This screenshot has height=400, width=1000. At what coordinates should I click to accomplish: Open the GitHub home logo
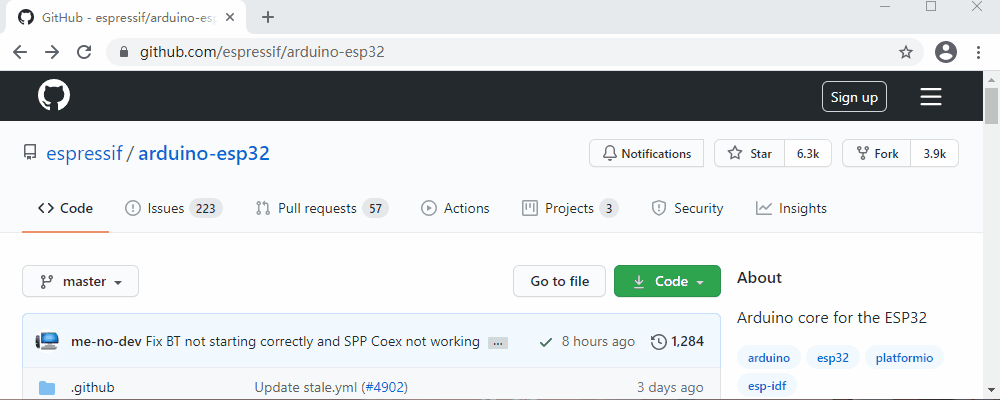click(54, 96)
